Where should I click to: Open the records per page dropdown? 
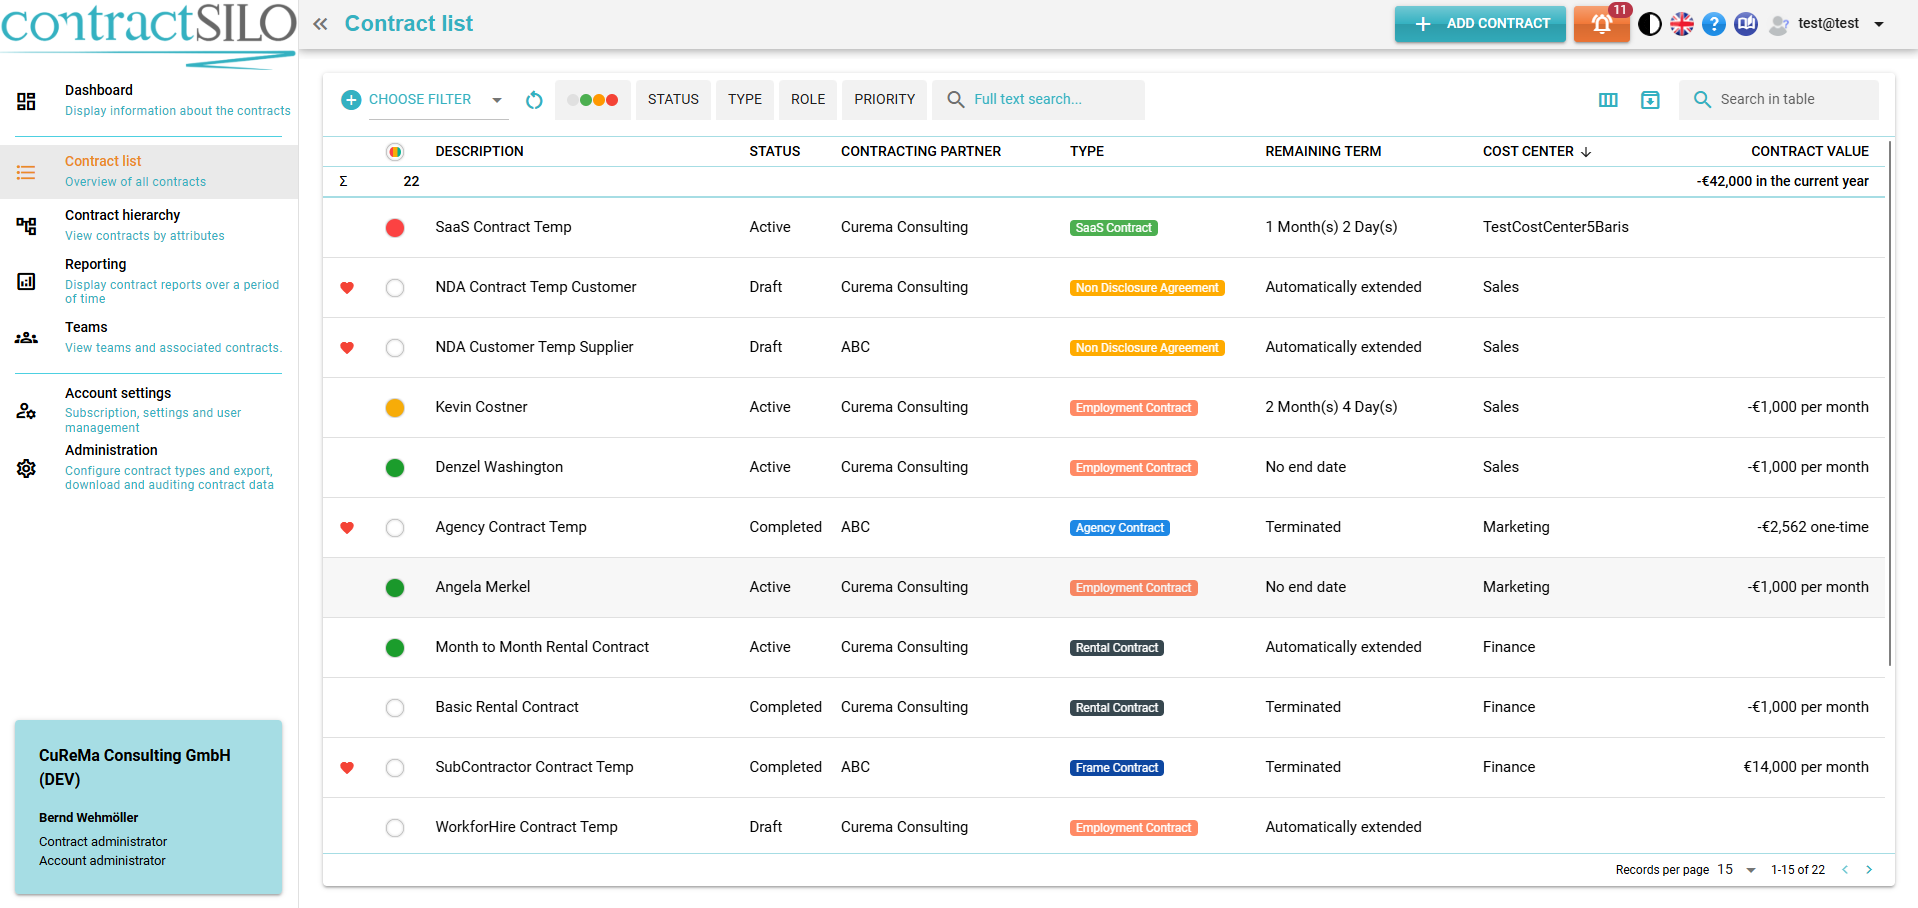pyautogui.click(x=1750, y=870)
